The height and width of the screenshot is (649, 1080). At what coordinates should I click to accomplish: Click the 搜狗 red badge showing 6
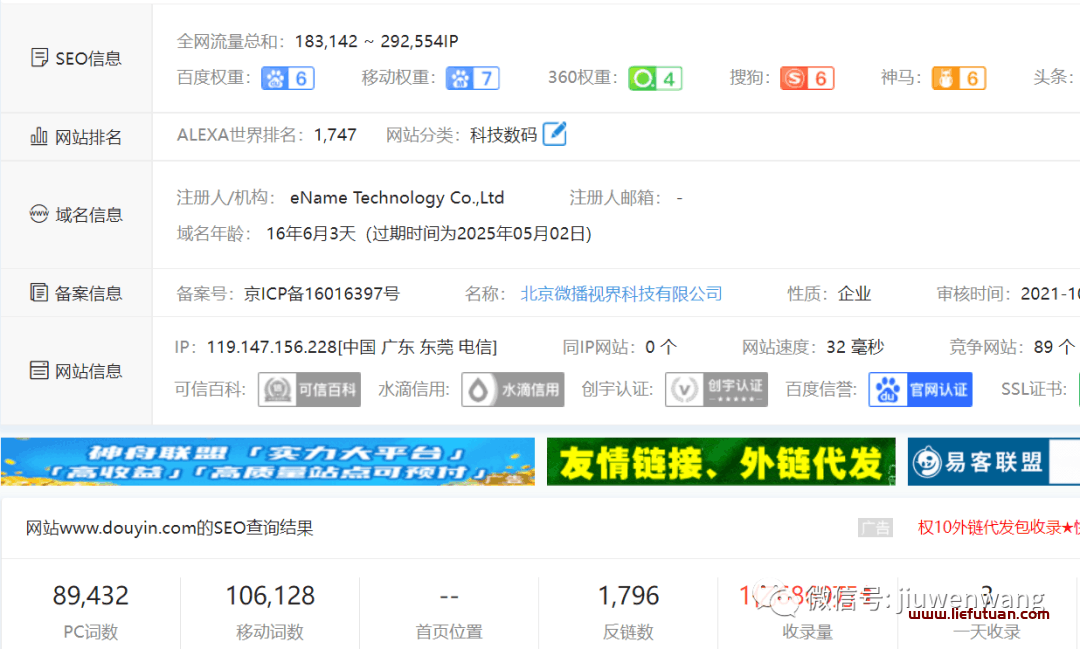click(807, 79)
